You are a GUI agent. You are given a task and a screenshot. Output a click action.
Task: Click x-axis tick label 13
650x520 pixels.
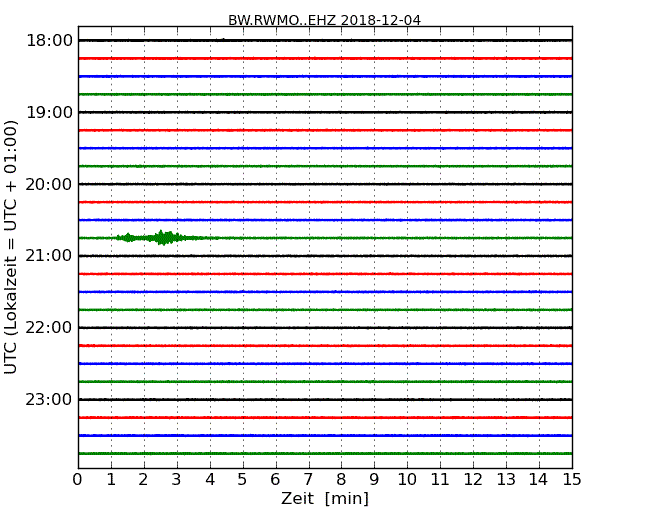(506, 479)
